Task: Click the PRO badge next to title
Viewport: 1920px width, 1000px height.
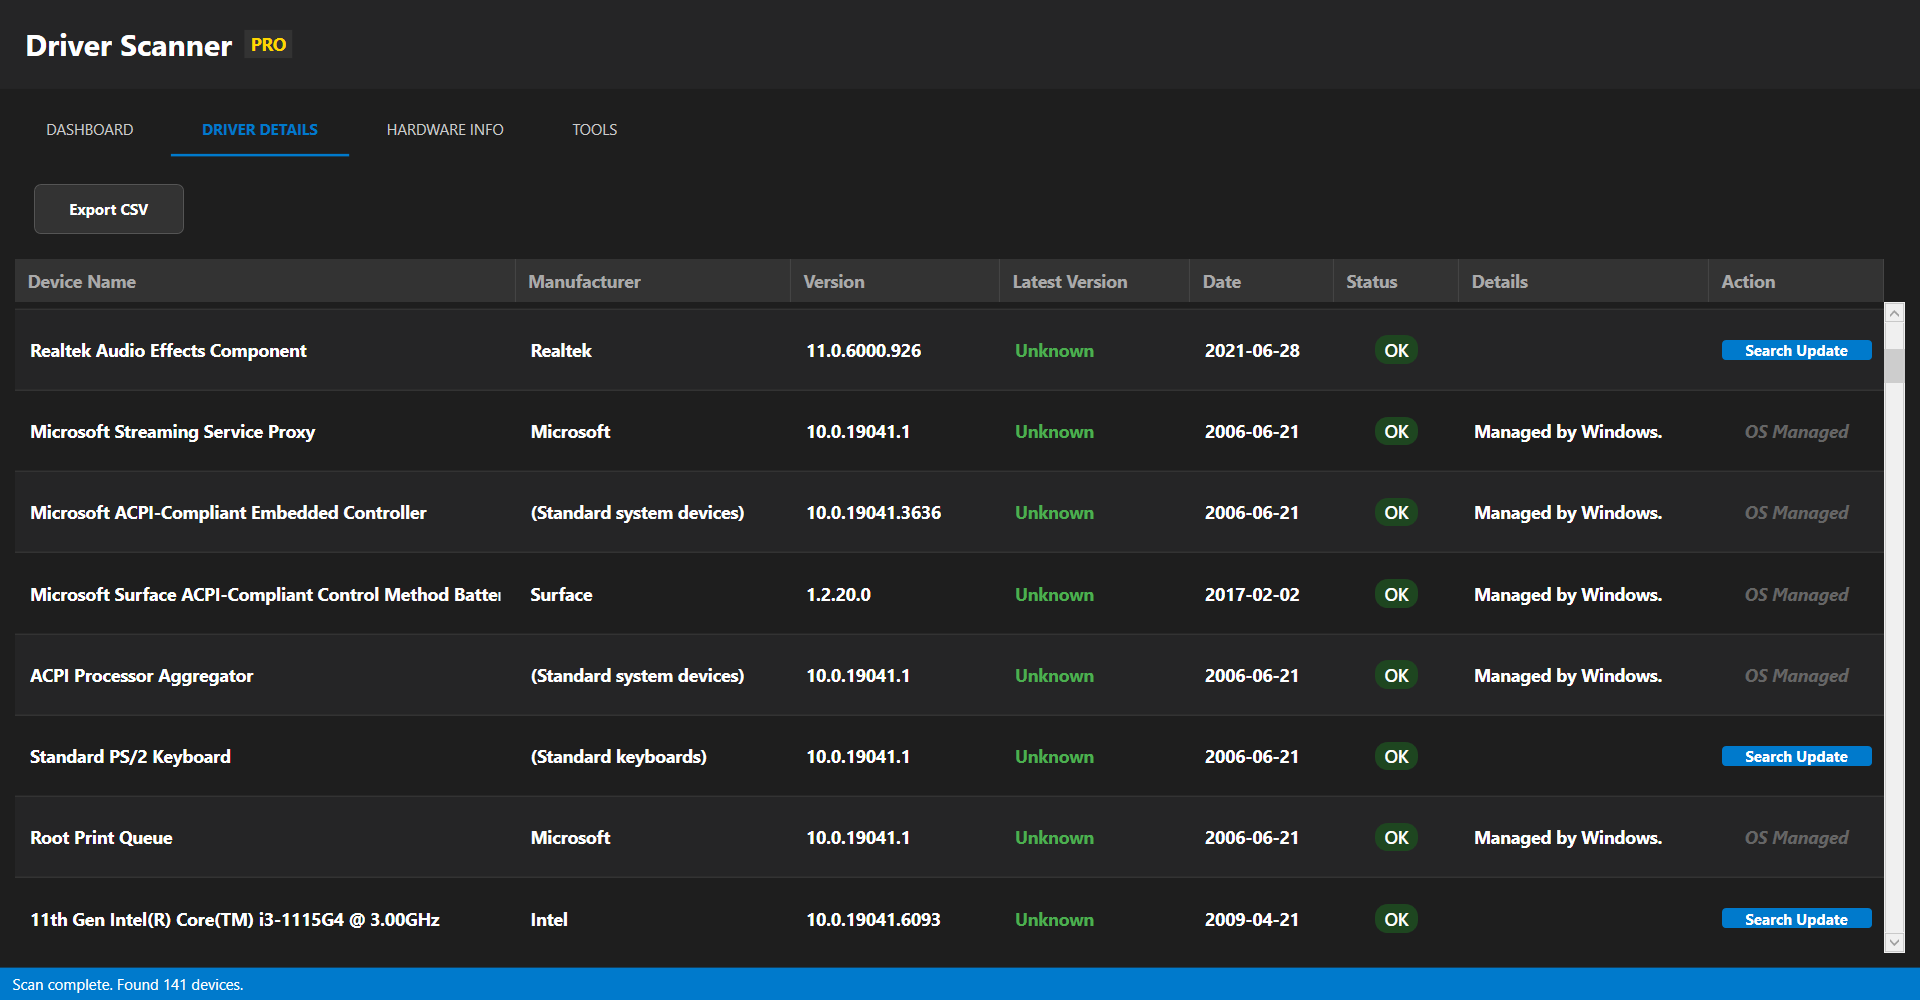Action: point(268,45)
